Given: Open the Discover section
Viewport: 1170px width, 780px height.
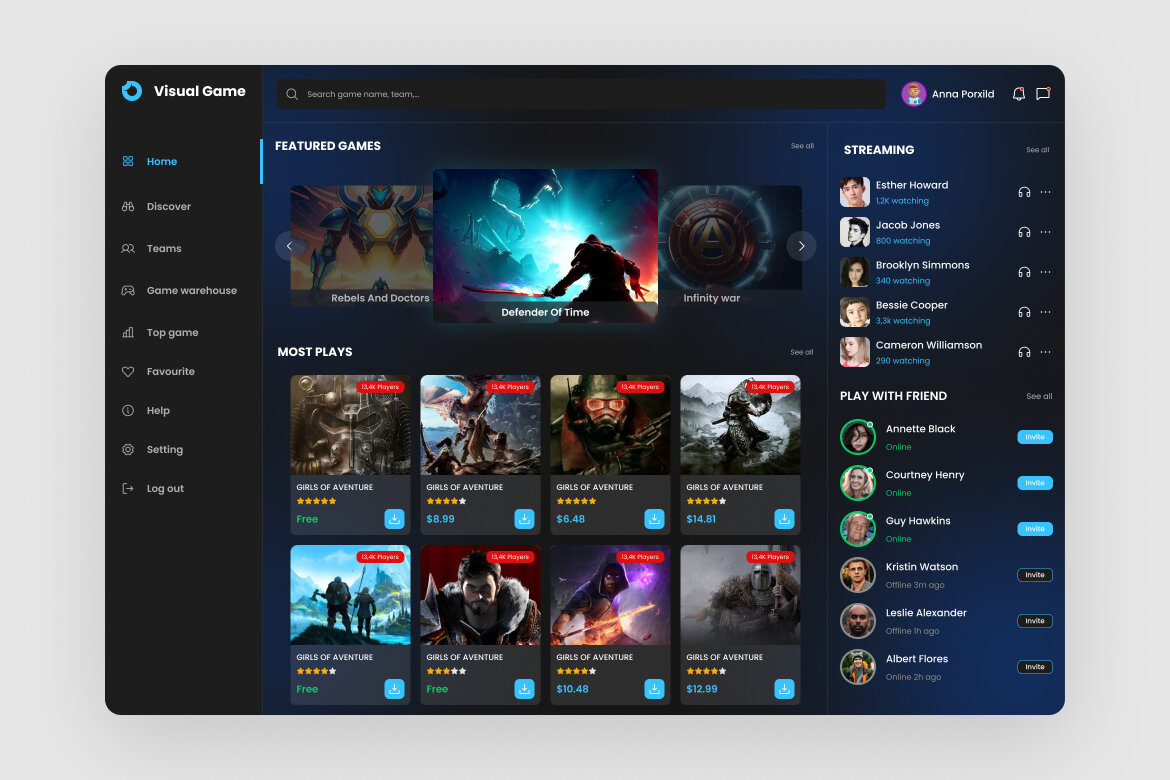Looking at the screenshot, I should coord(168,206).
